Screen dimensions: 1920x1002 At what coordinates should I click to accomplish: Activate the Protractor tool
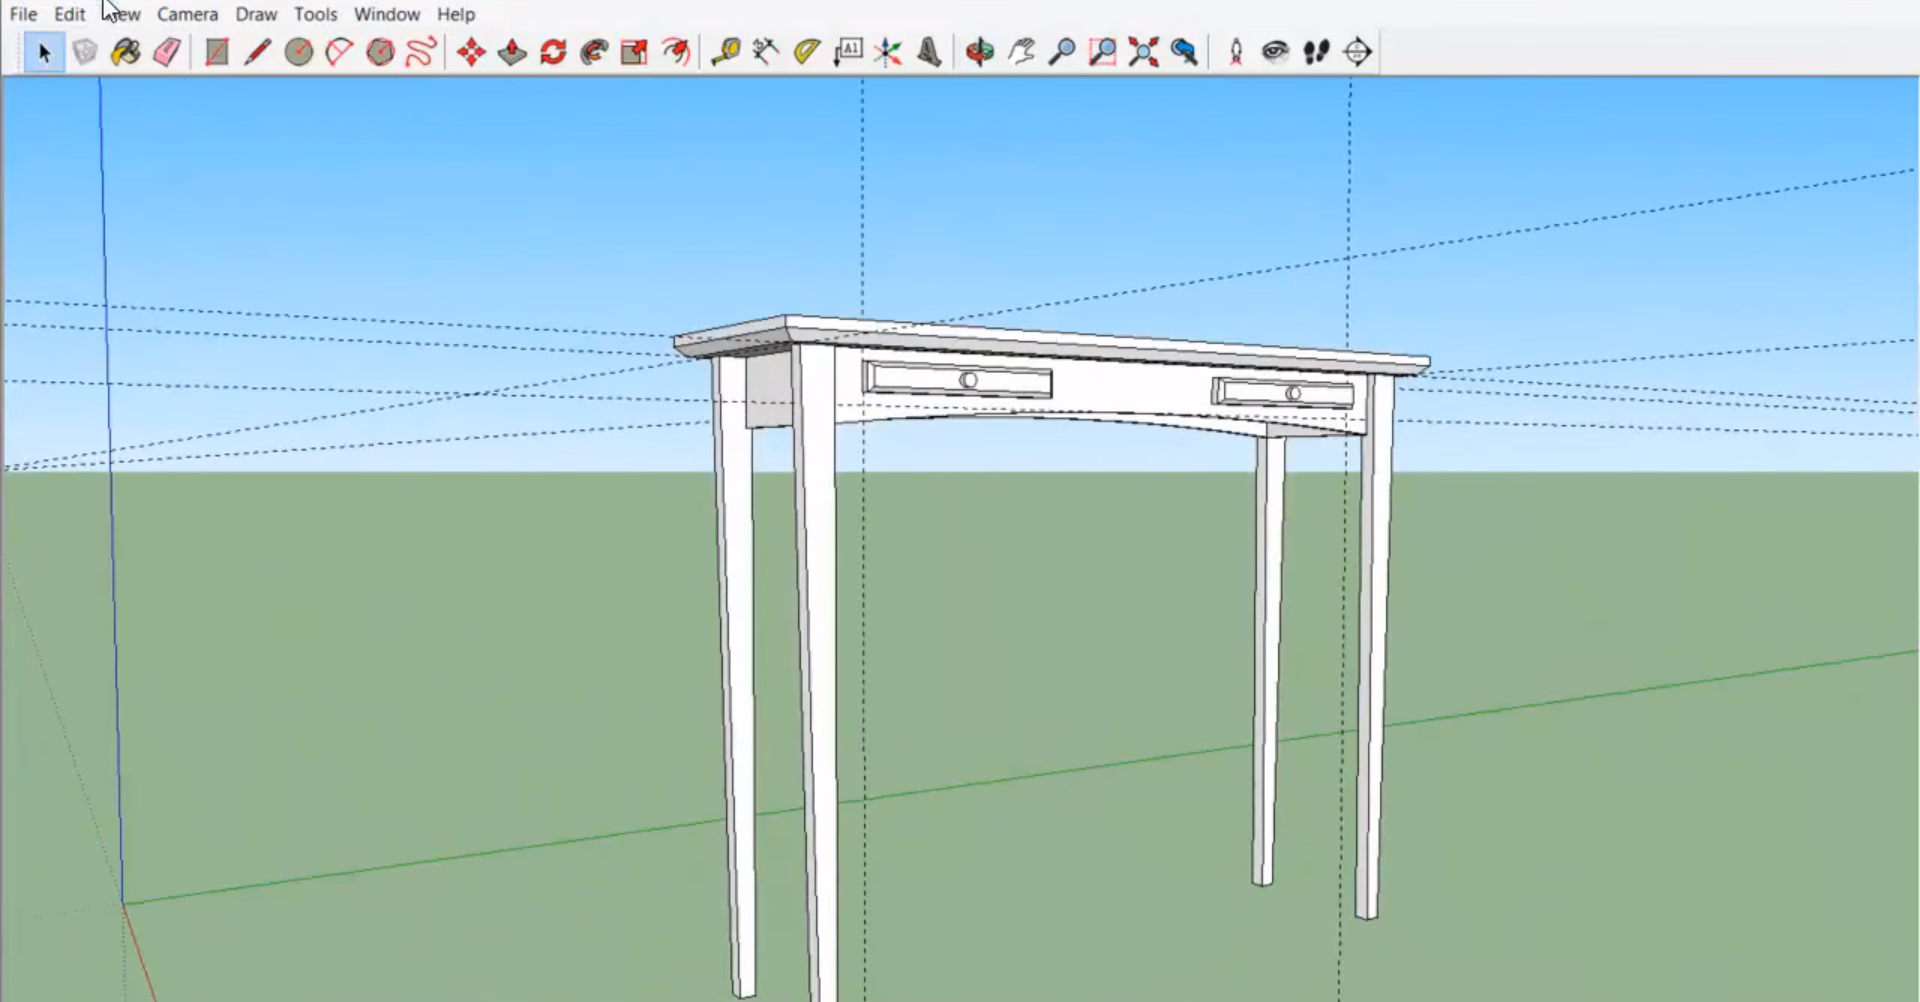pyautogui.click(x=807, y=52)
